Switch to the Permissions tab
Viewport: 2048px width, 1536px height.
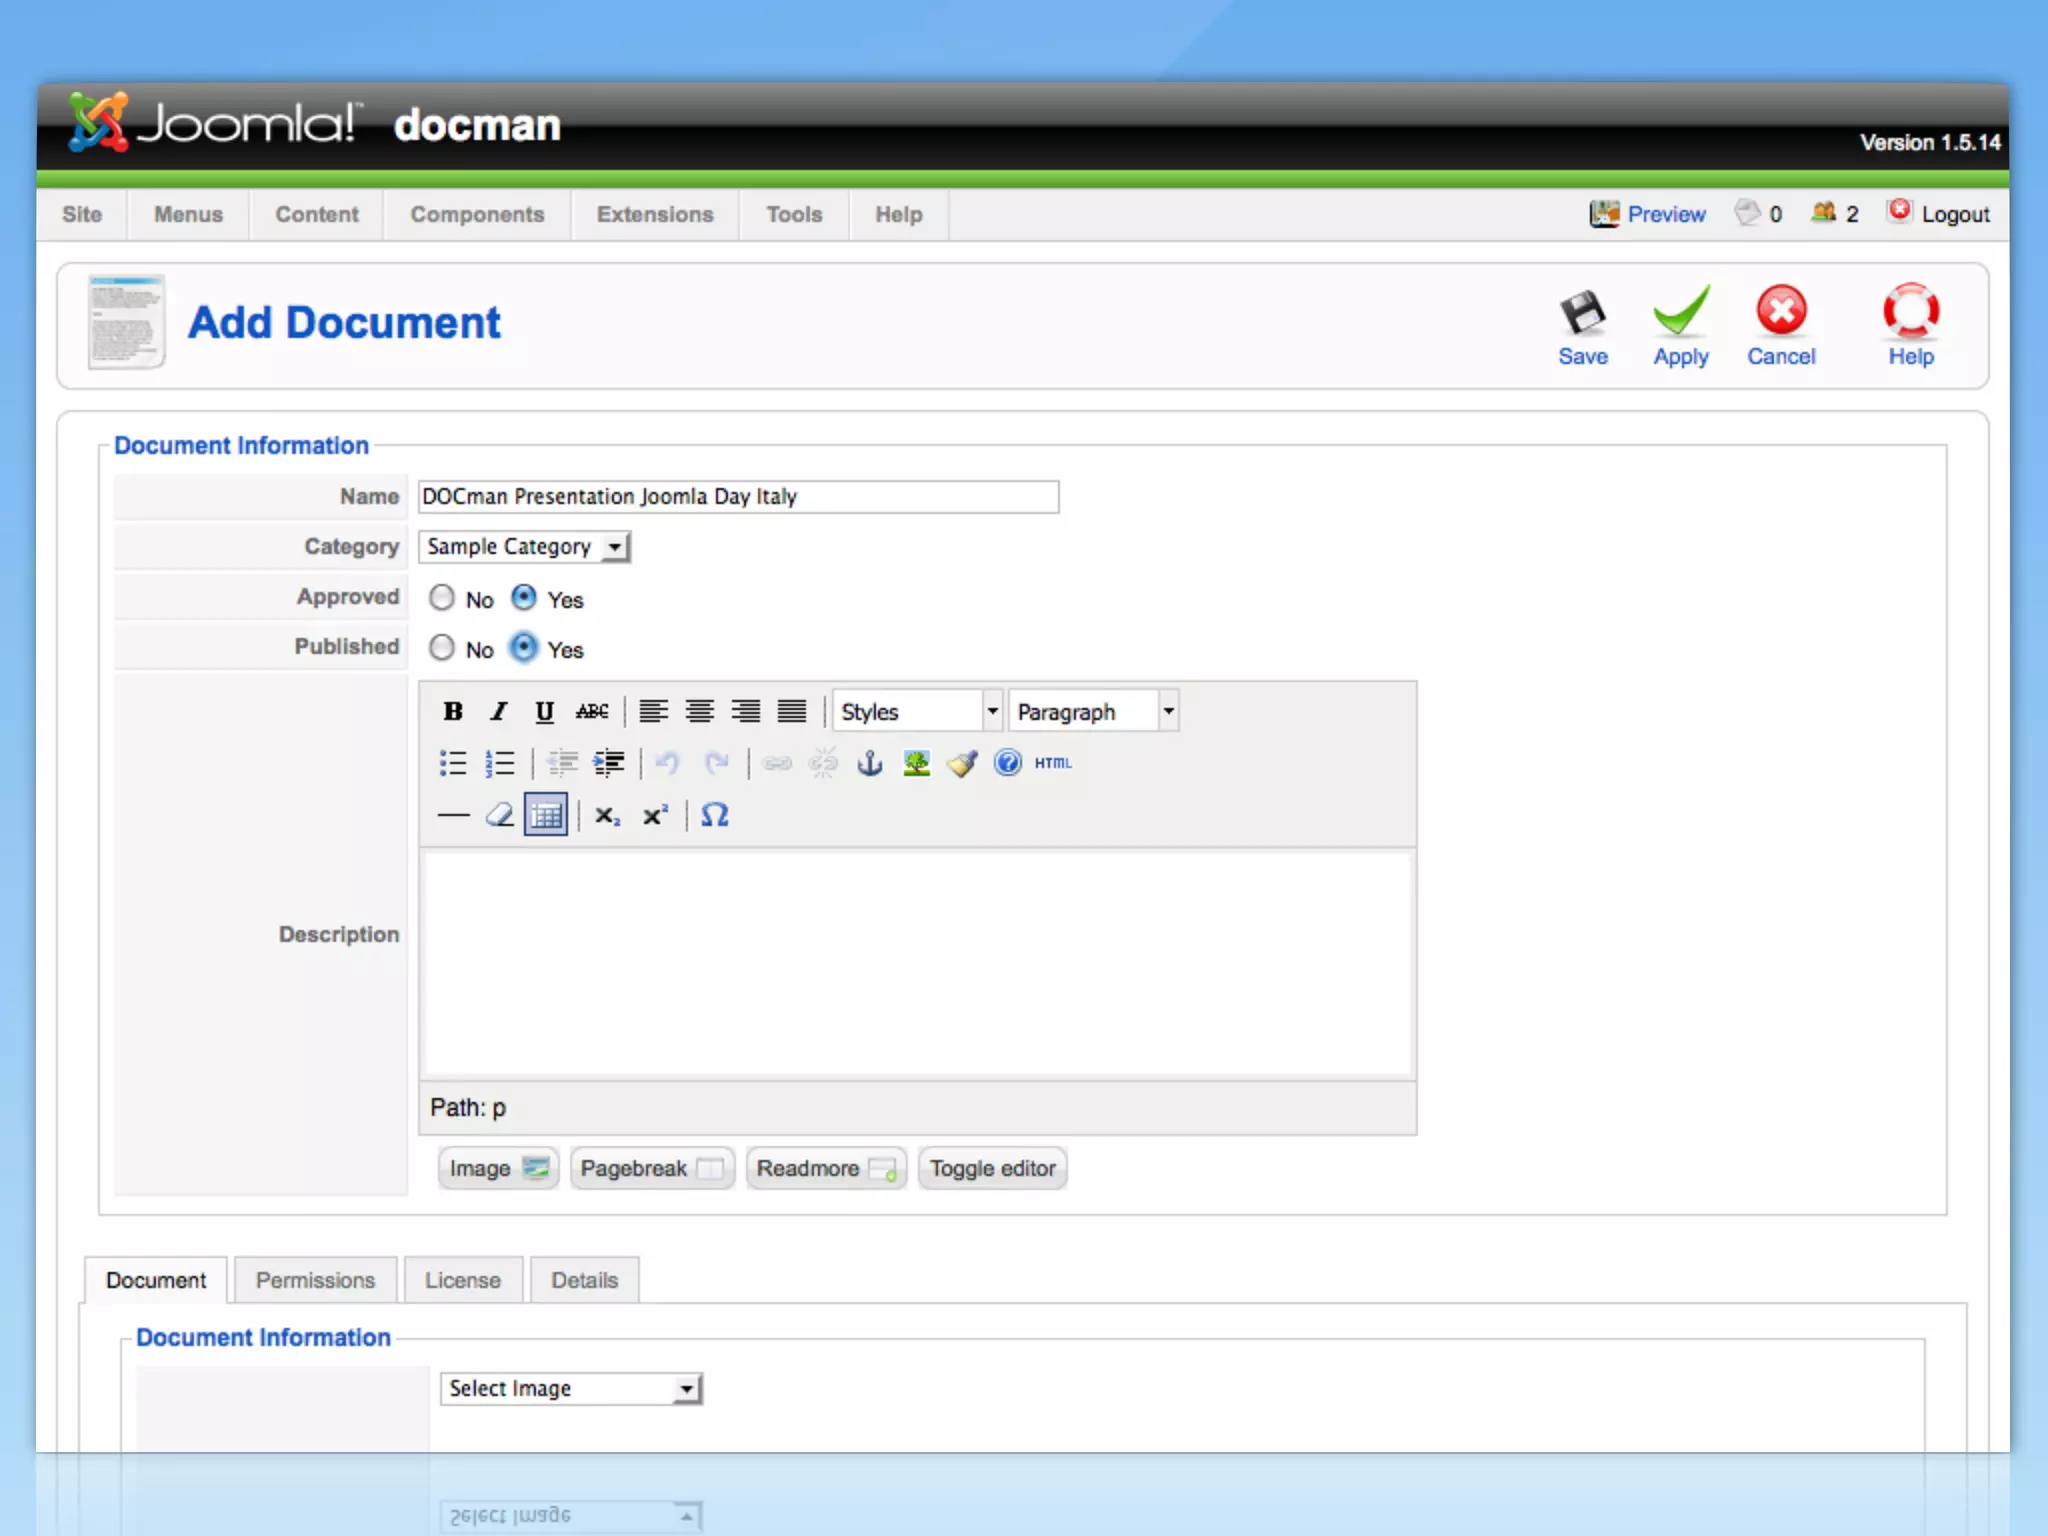pyautogui.click(x=315, y=1280)
